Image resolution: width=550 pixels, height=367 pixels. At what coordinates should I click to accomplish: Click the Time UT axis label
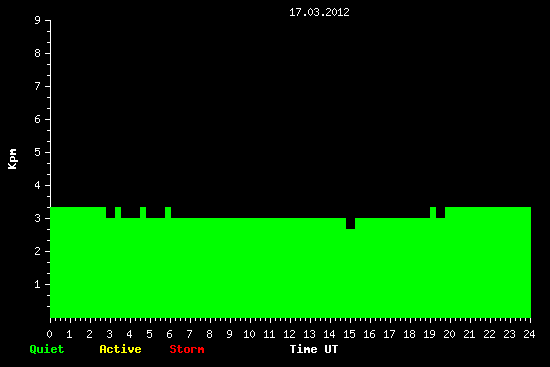pos(314,349)
